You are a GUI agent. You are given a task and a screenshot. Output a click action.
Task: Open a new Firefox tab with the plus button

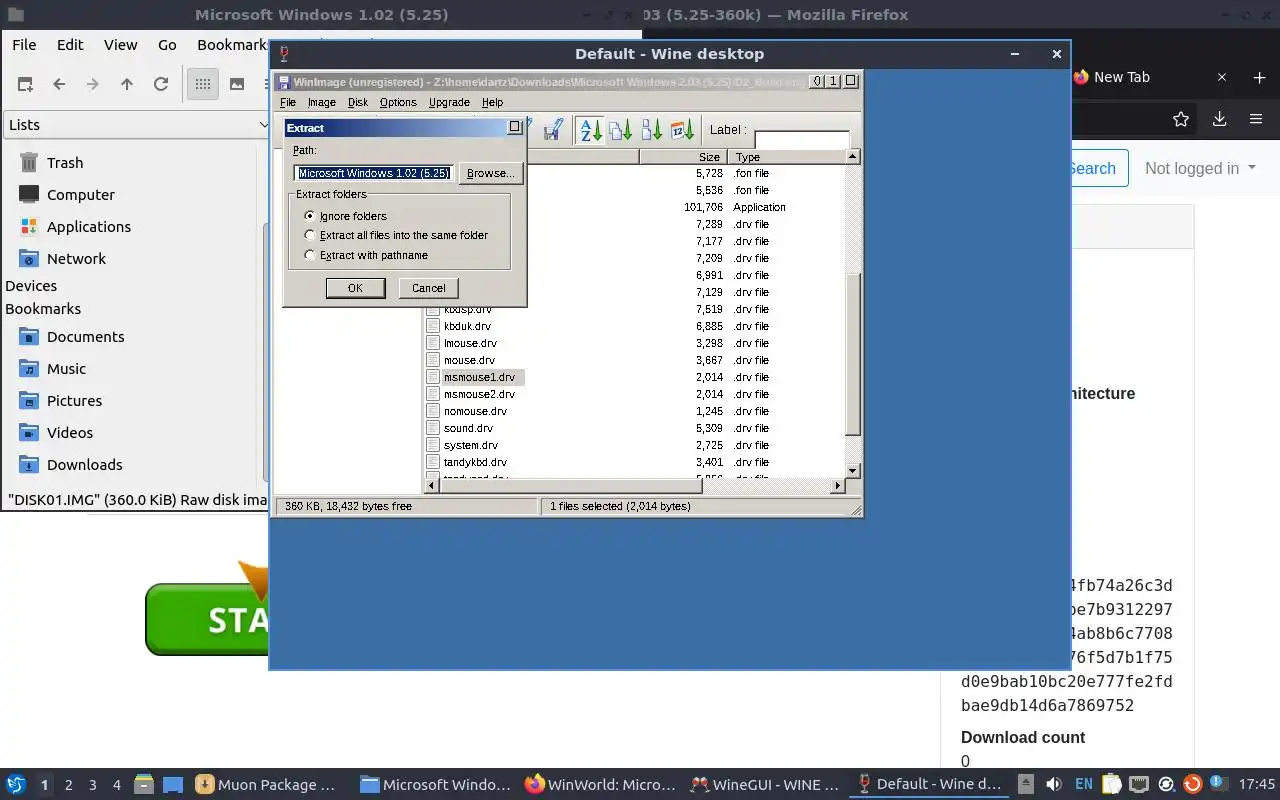point(1259,77)
